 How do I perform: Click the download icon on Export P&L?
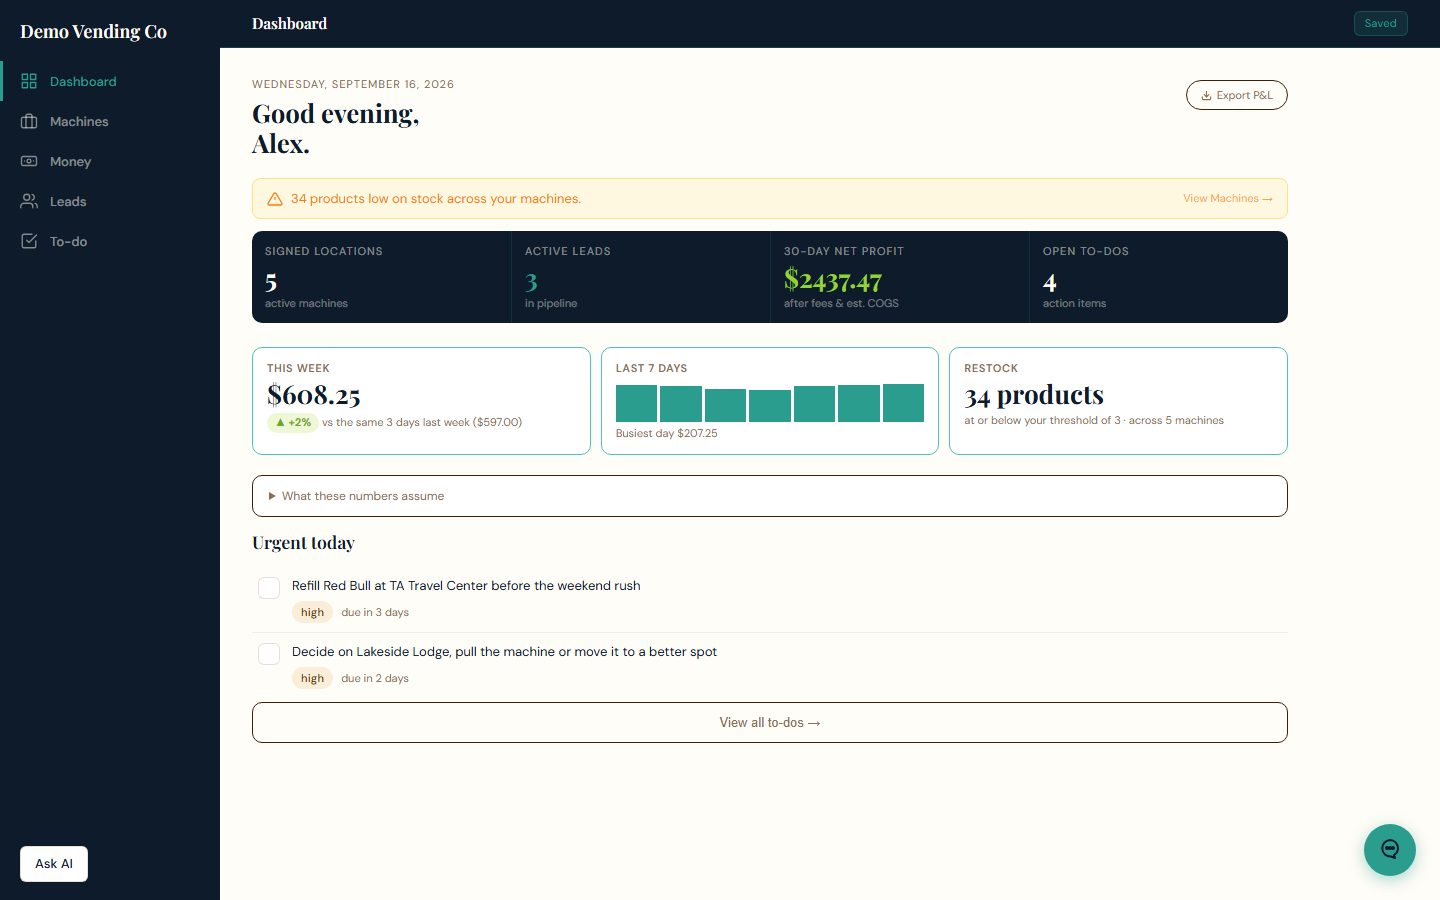[x=1206, y=96]
